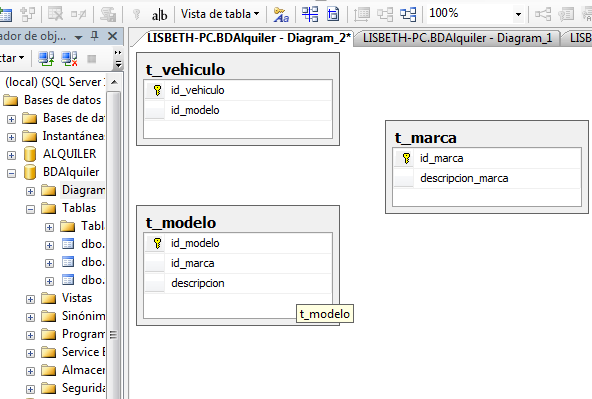Click Delete Tables From Database icon
Screen dimensions: 592x399
[x=56, y=14]
